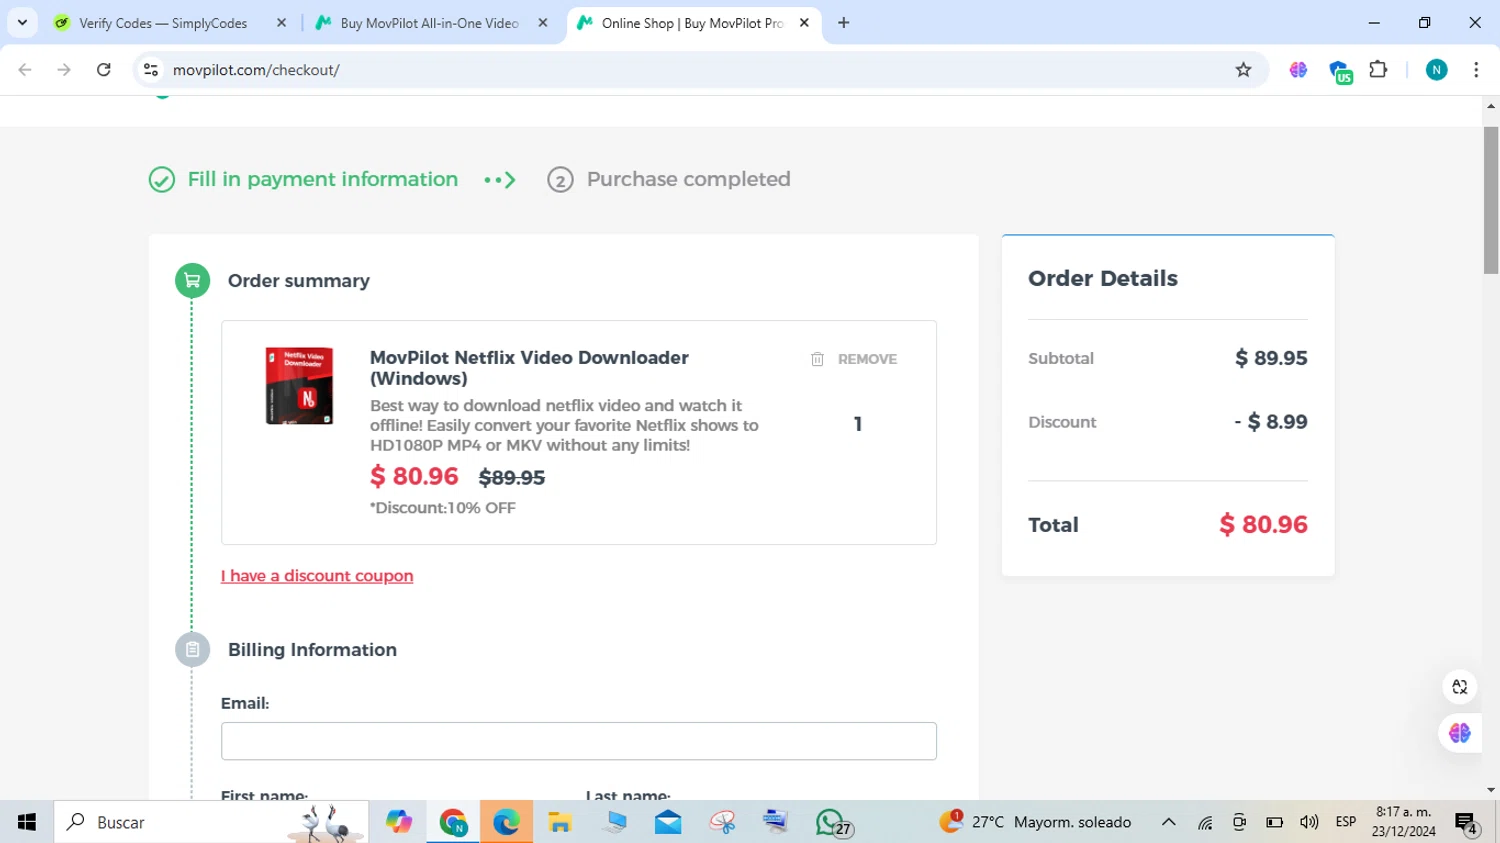The width and height of the screenshot is (1500, 843).
Task: Open the I have a discount coupon link
Action: point(317,576)
